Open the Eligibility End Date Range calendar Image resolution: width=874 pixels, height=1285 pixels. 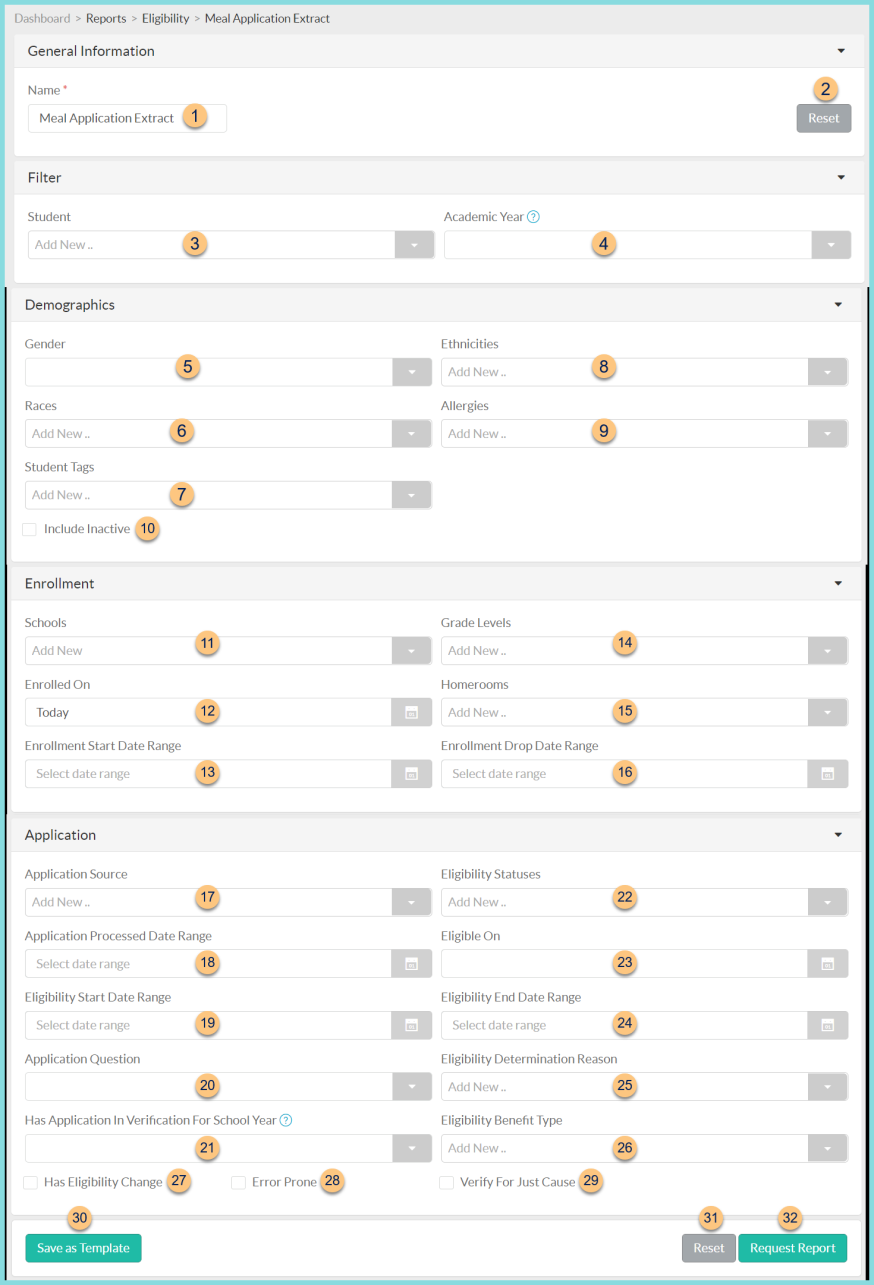829,1024
